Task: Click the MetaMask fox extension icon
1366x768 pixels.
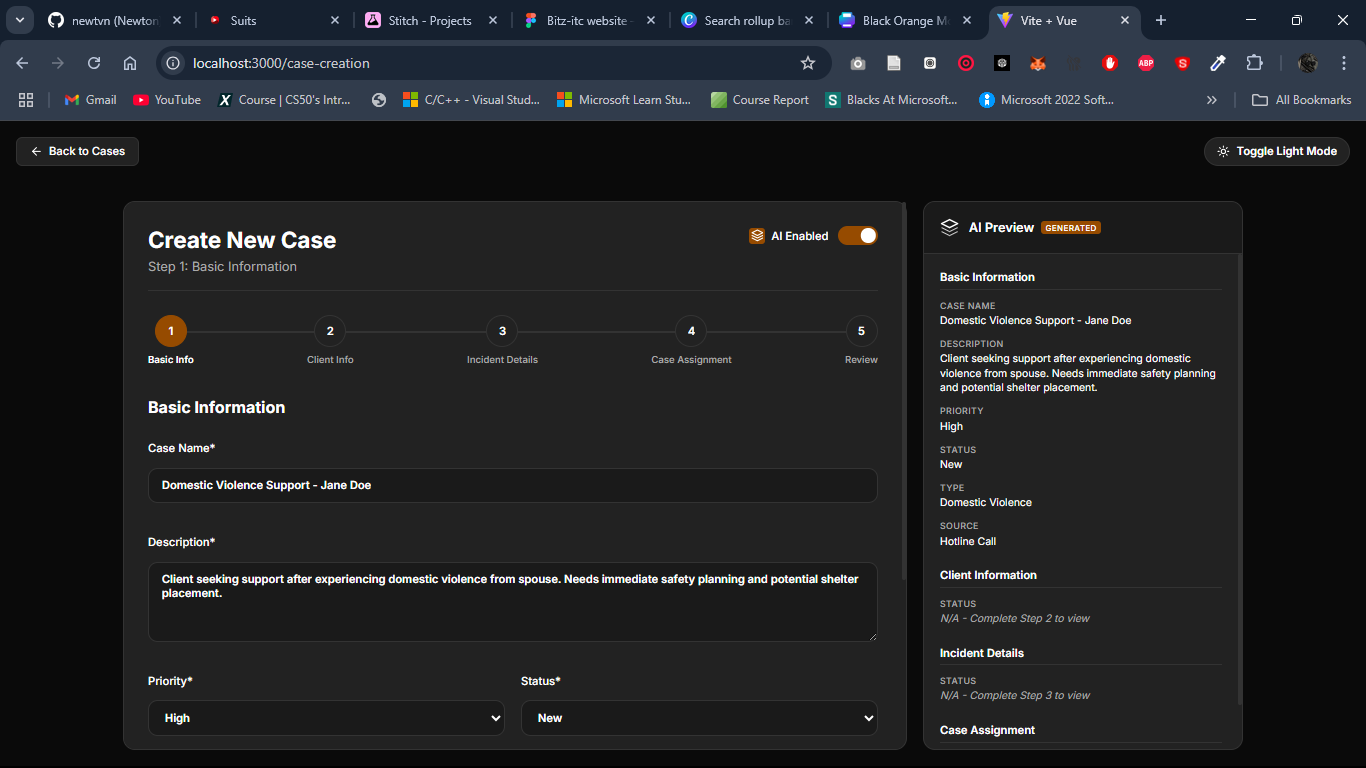Action: [1038, 63]
